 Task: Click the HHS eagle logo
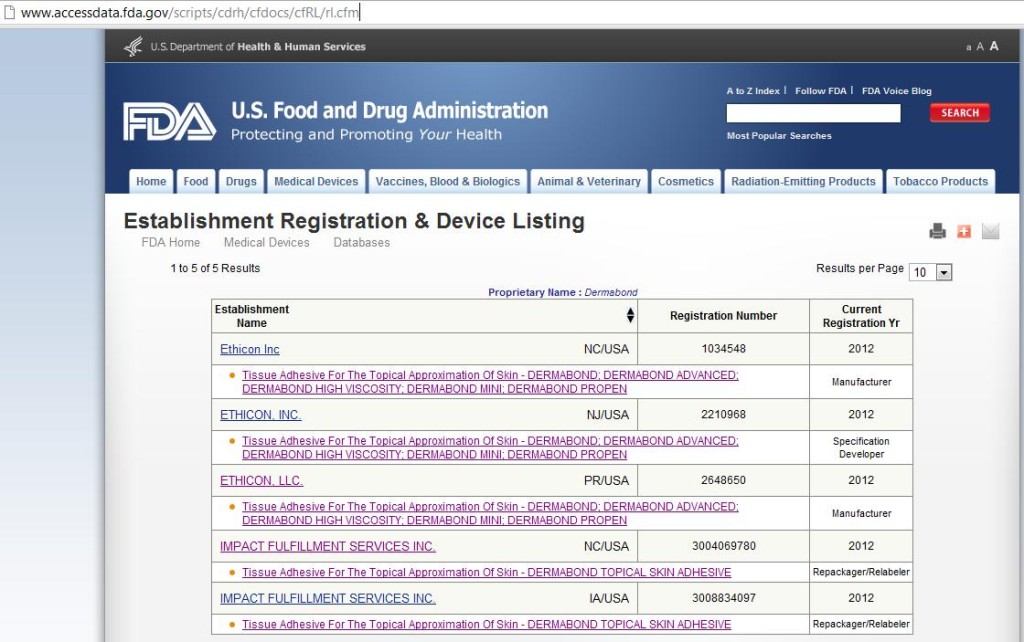click(x=134, y=46)
